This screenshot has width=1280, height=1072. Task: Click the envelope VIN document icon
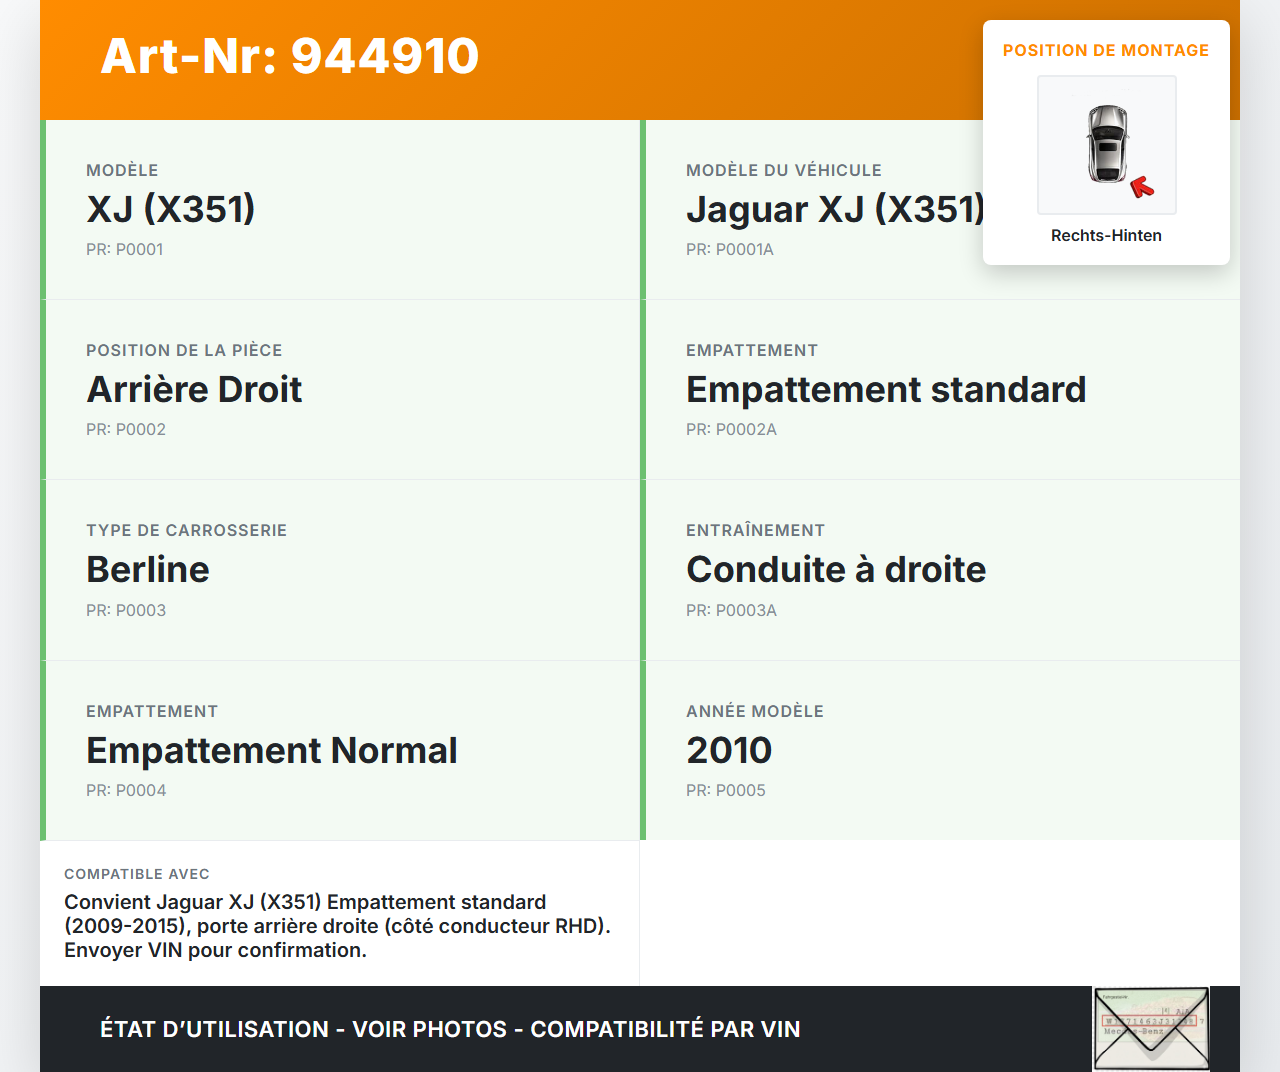tap(1151, 1028)
